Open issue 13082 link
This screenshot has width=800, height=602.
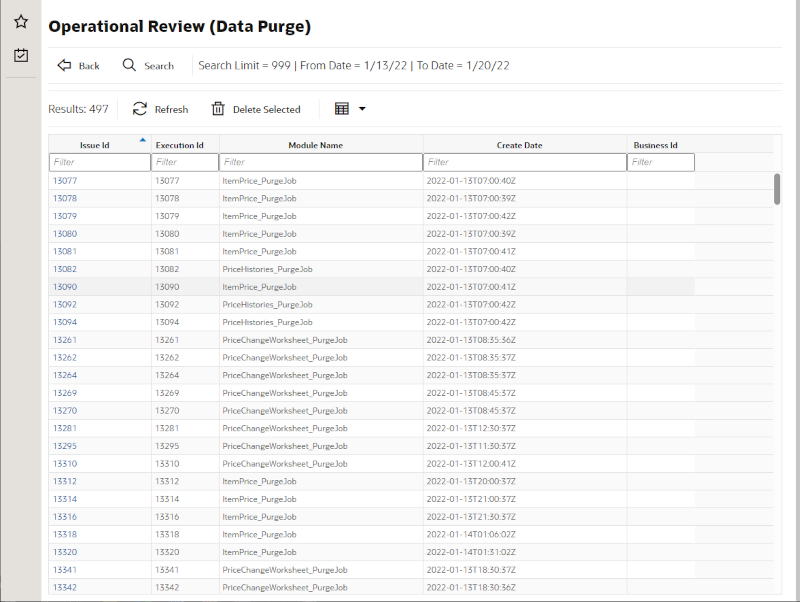65,269
